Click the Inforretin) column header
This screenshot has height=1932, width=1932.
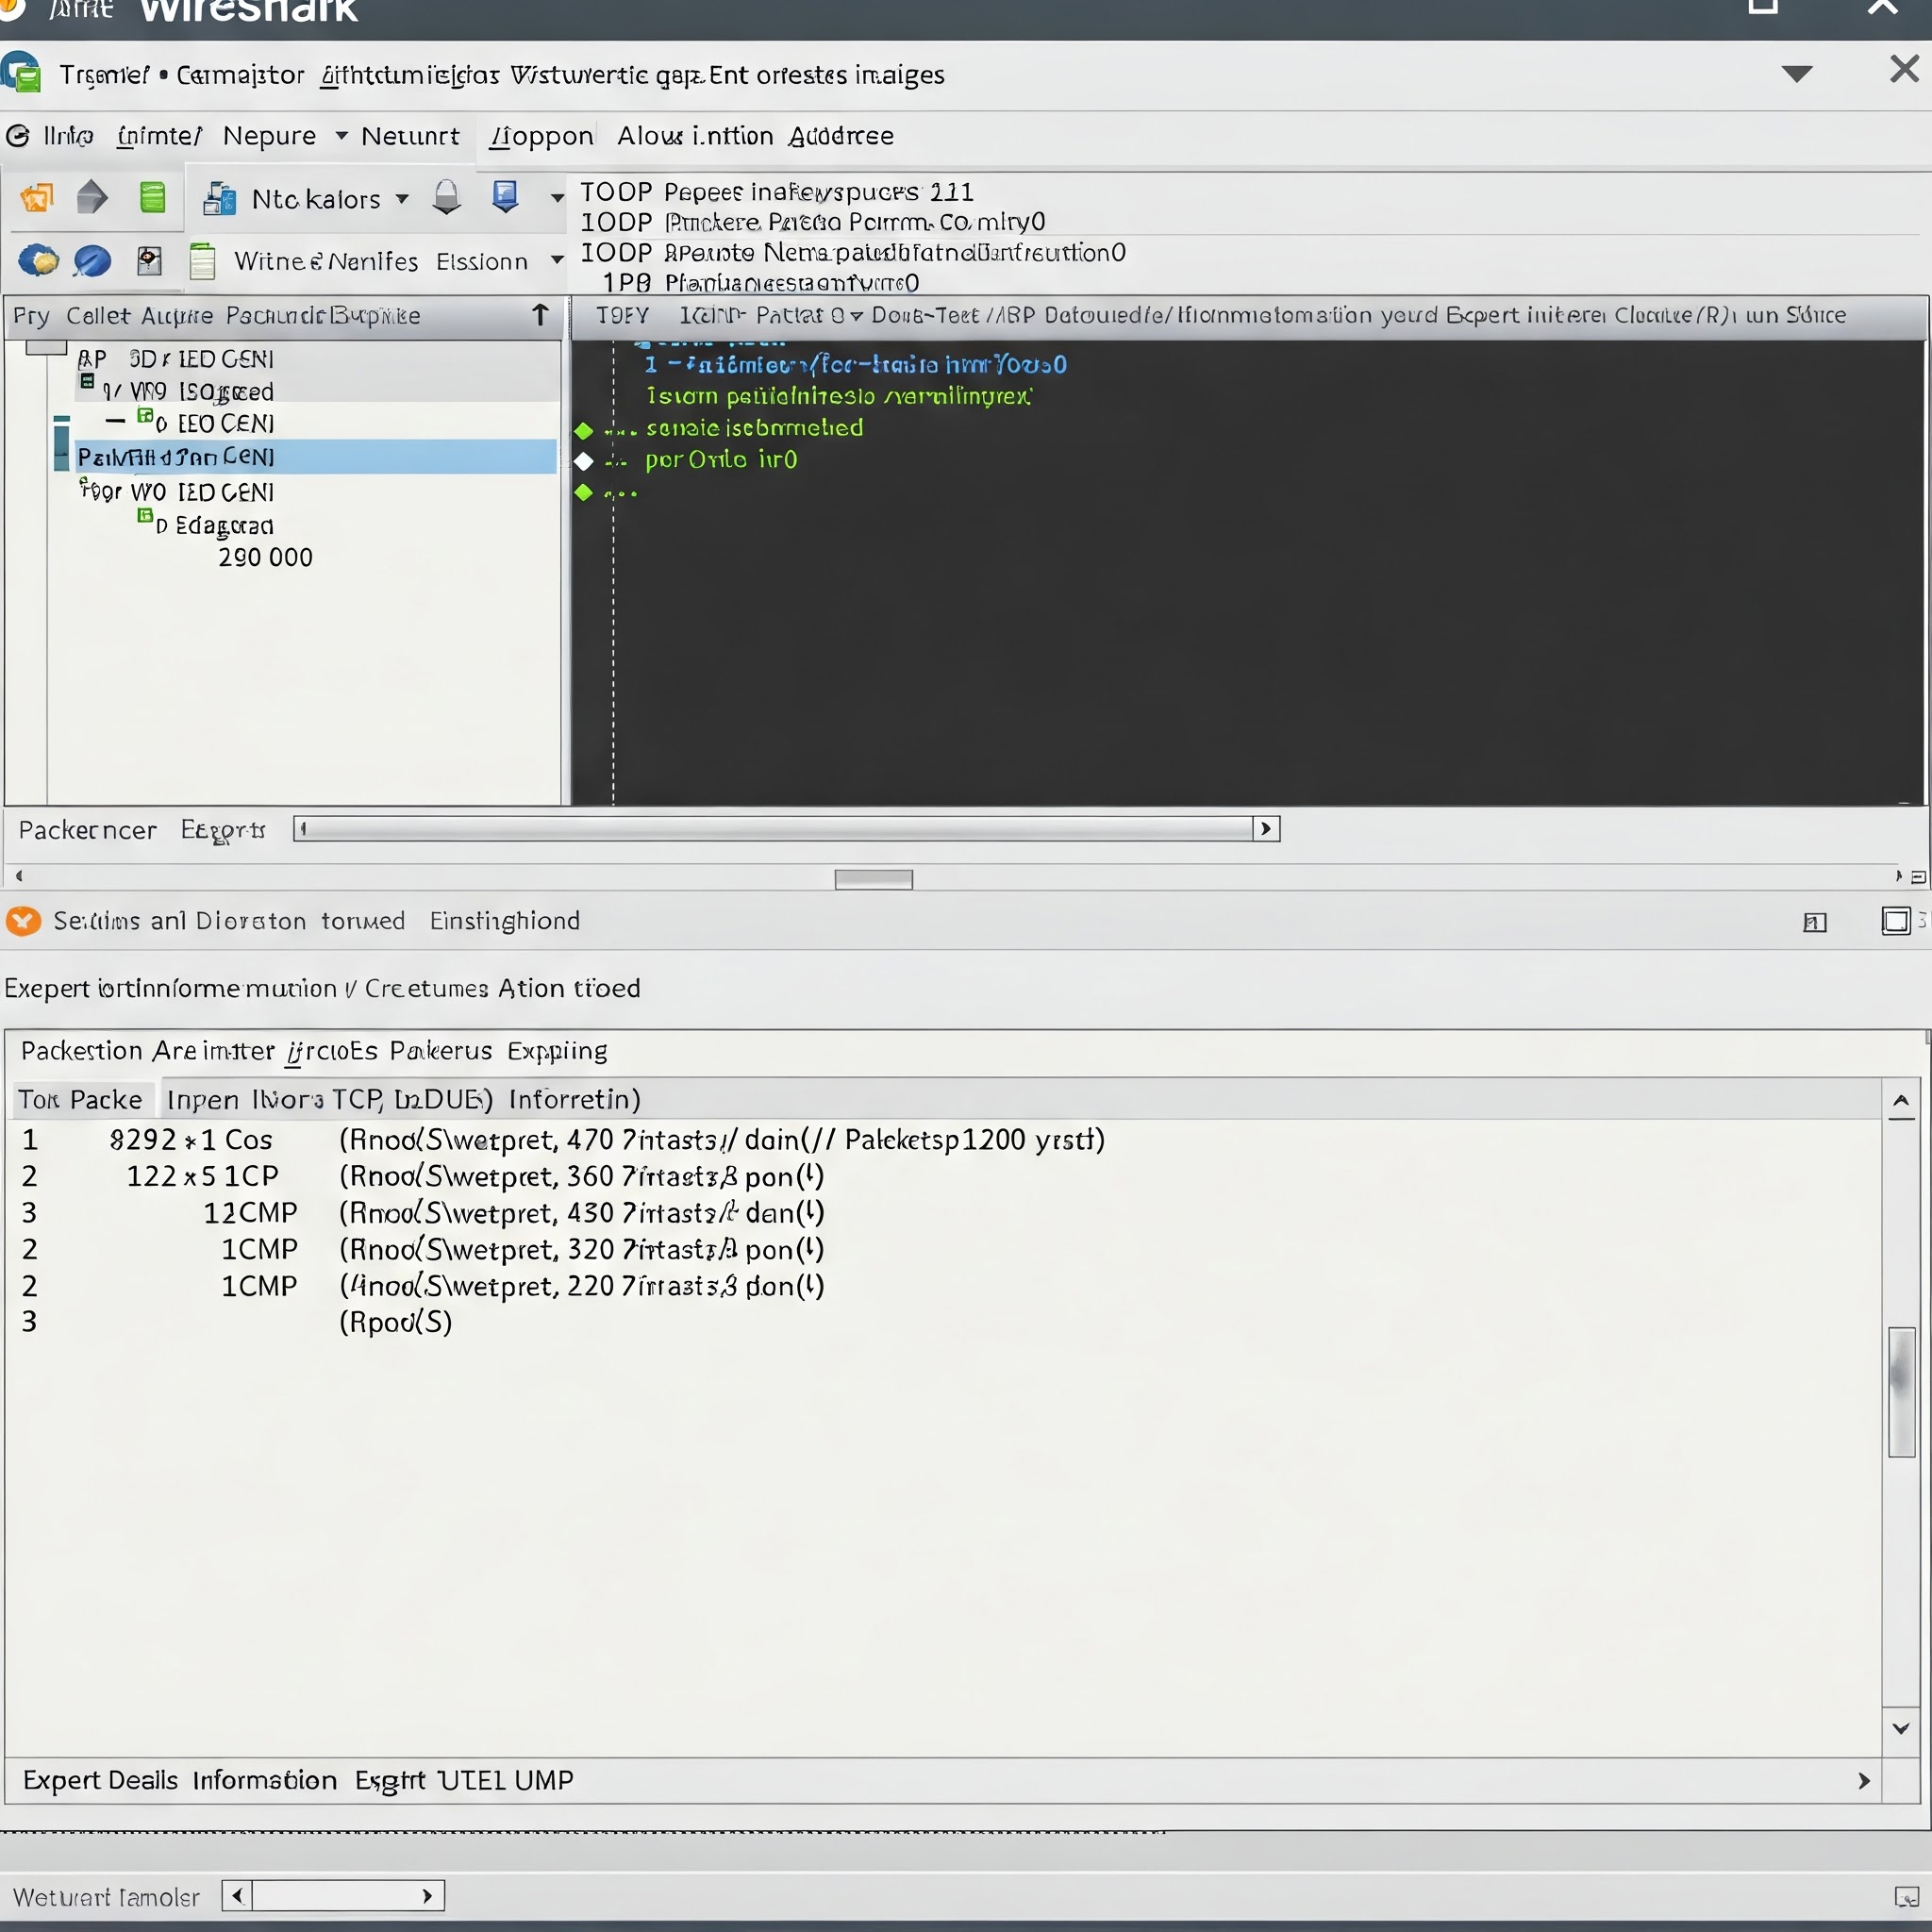pyautogui.click(x=575, y=1100)
